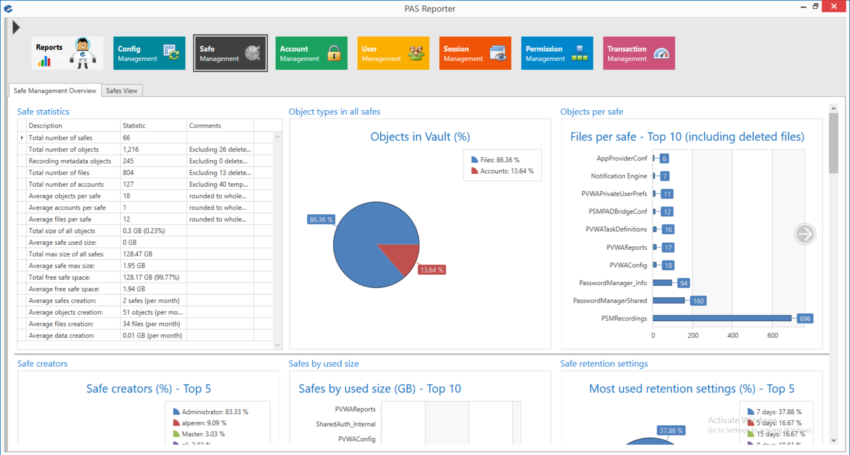Screen dimensions: 850x455
Task: Open the Session Management tile
Action: tap(475, 53)
